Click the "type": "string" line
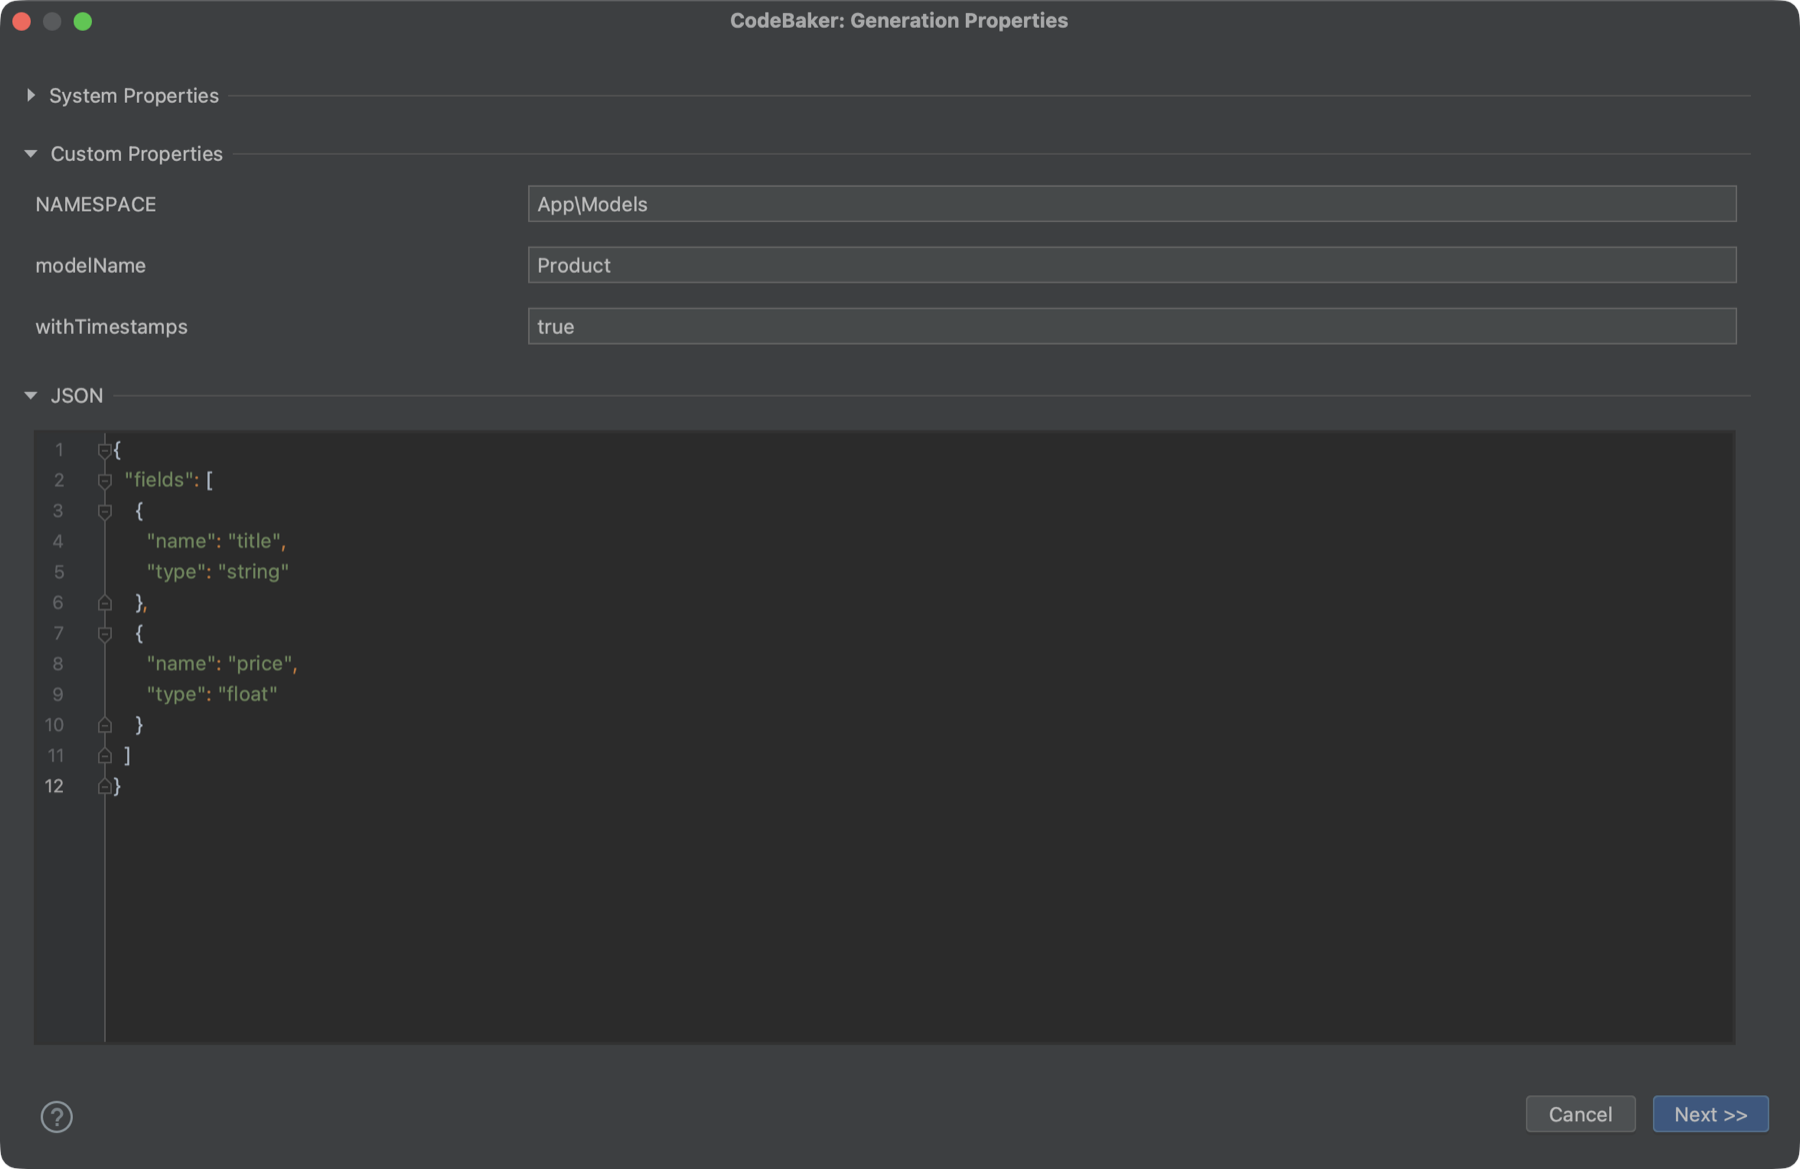Screen dimensions: 1800x1169 tap(217, 572)
